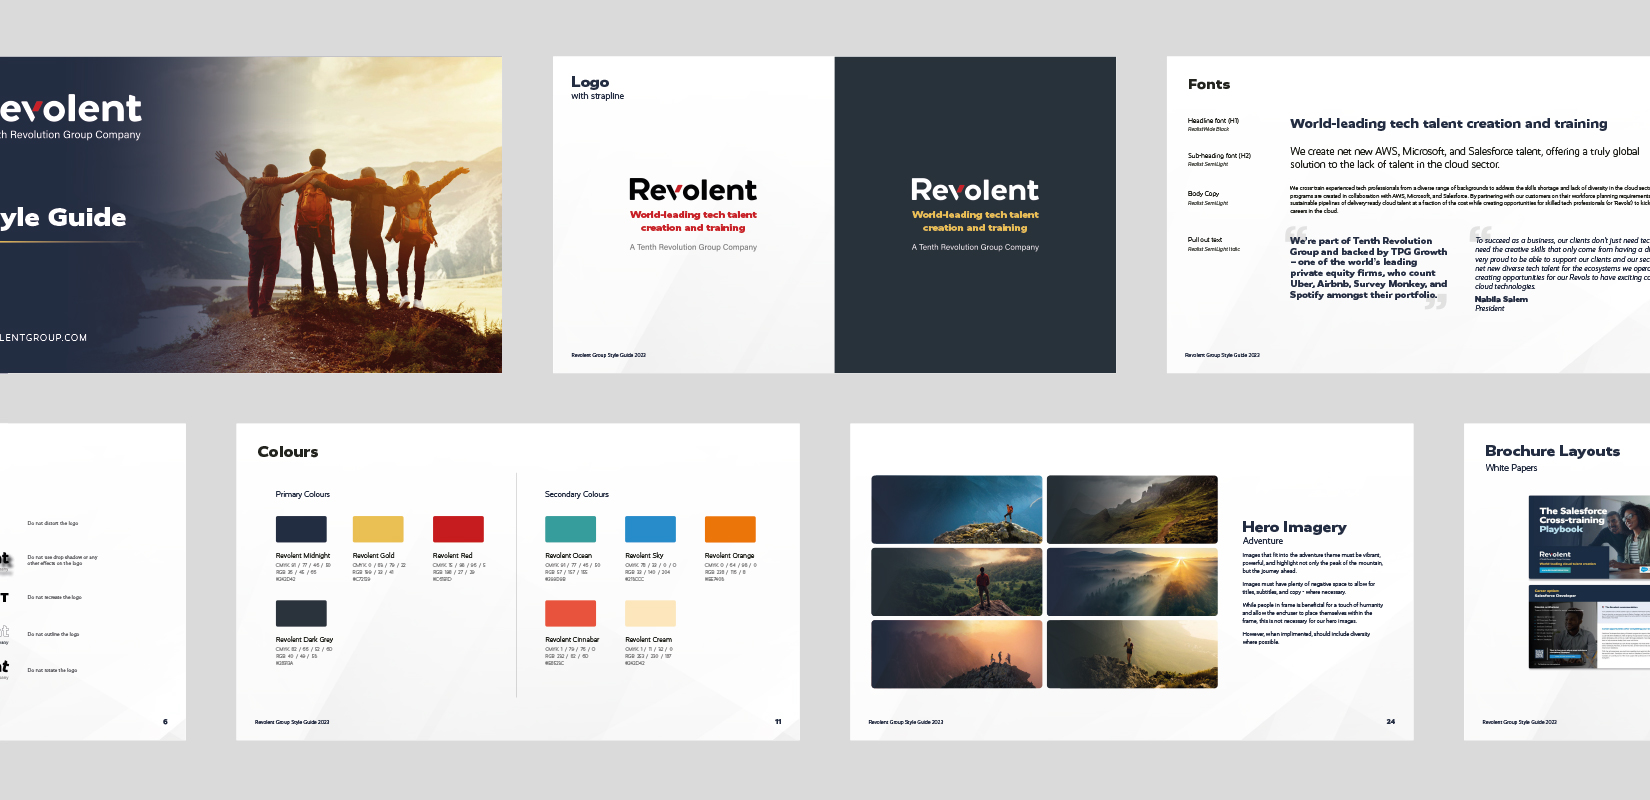Select the Revolent Red colour swatch

[458, 529]
